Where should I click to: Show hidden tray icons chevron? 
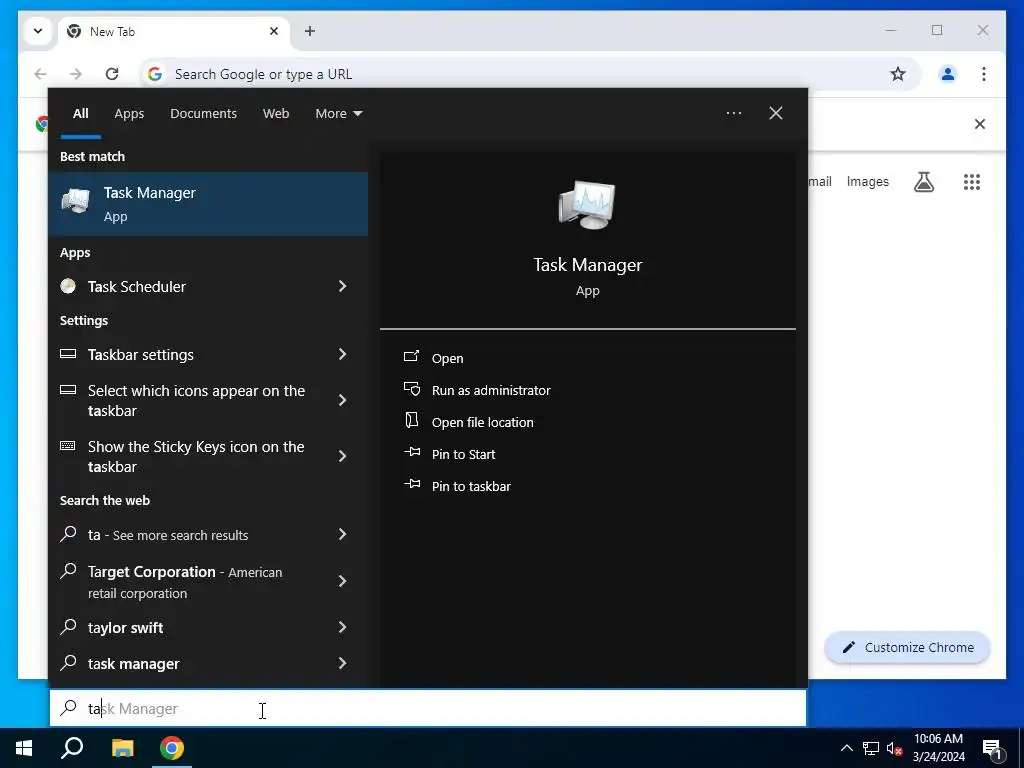[x=846, y=748]
